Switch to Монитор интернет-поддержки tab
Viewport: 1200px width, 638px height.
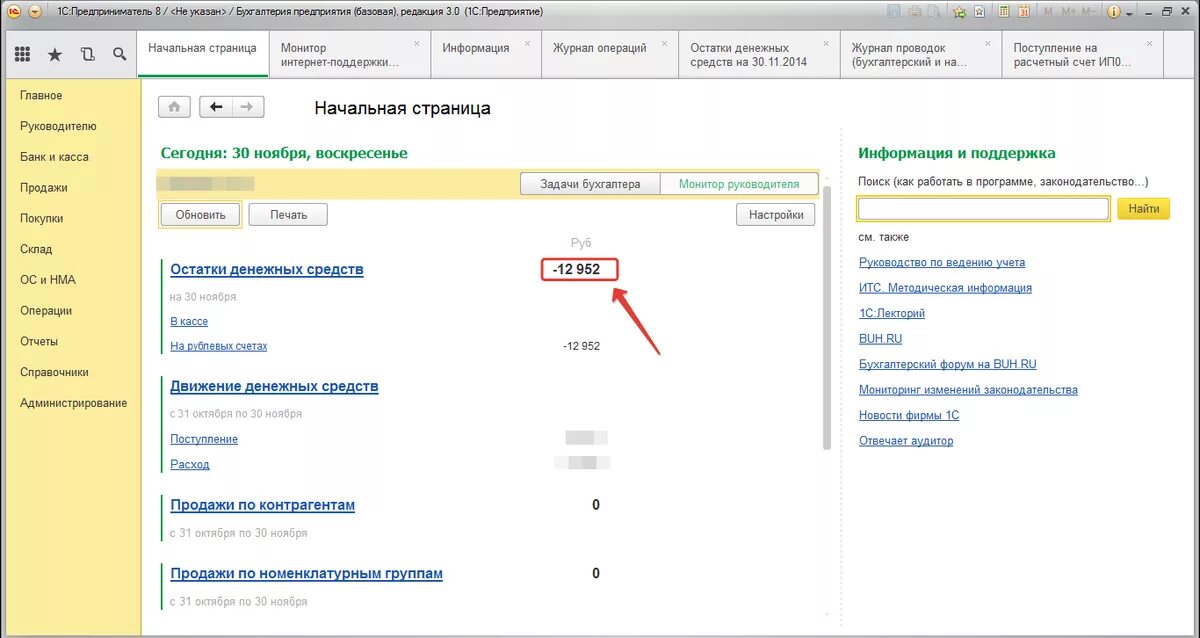350,54
